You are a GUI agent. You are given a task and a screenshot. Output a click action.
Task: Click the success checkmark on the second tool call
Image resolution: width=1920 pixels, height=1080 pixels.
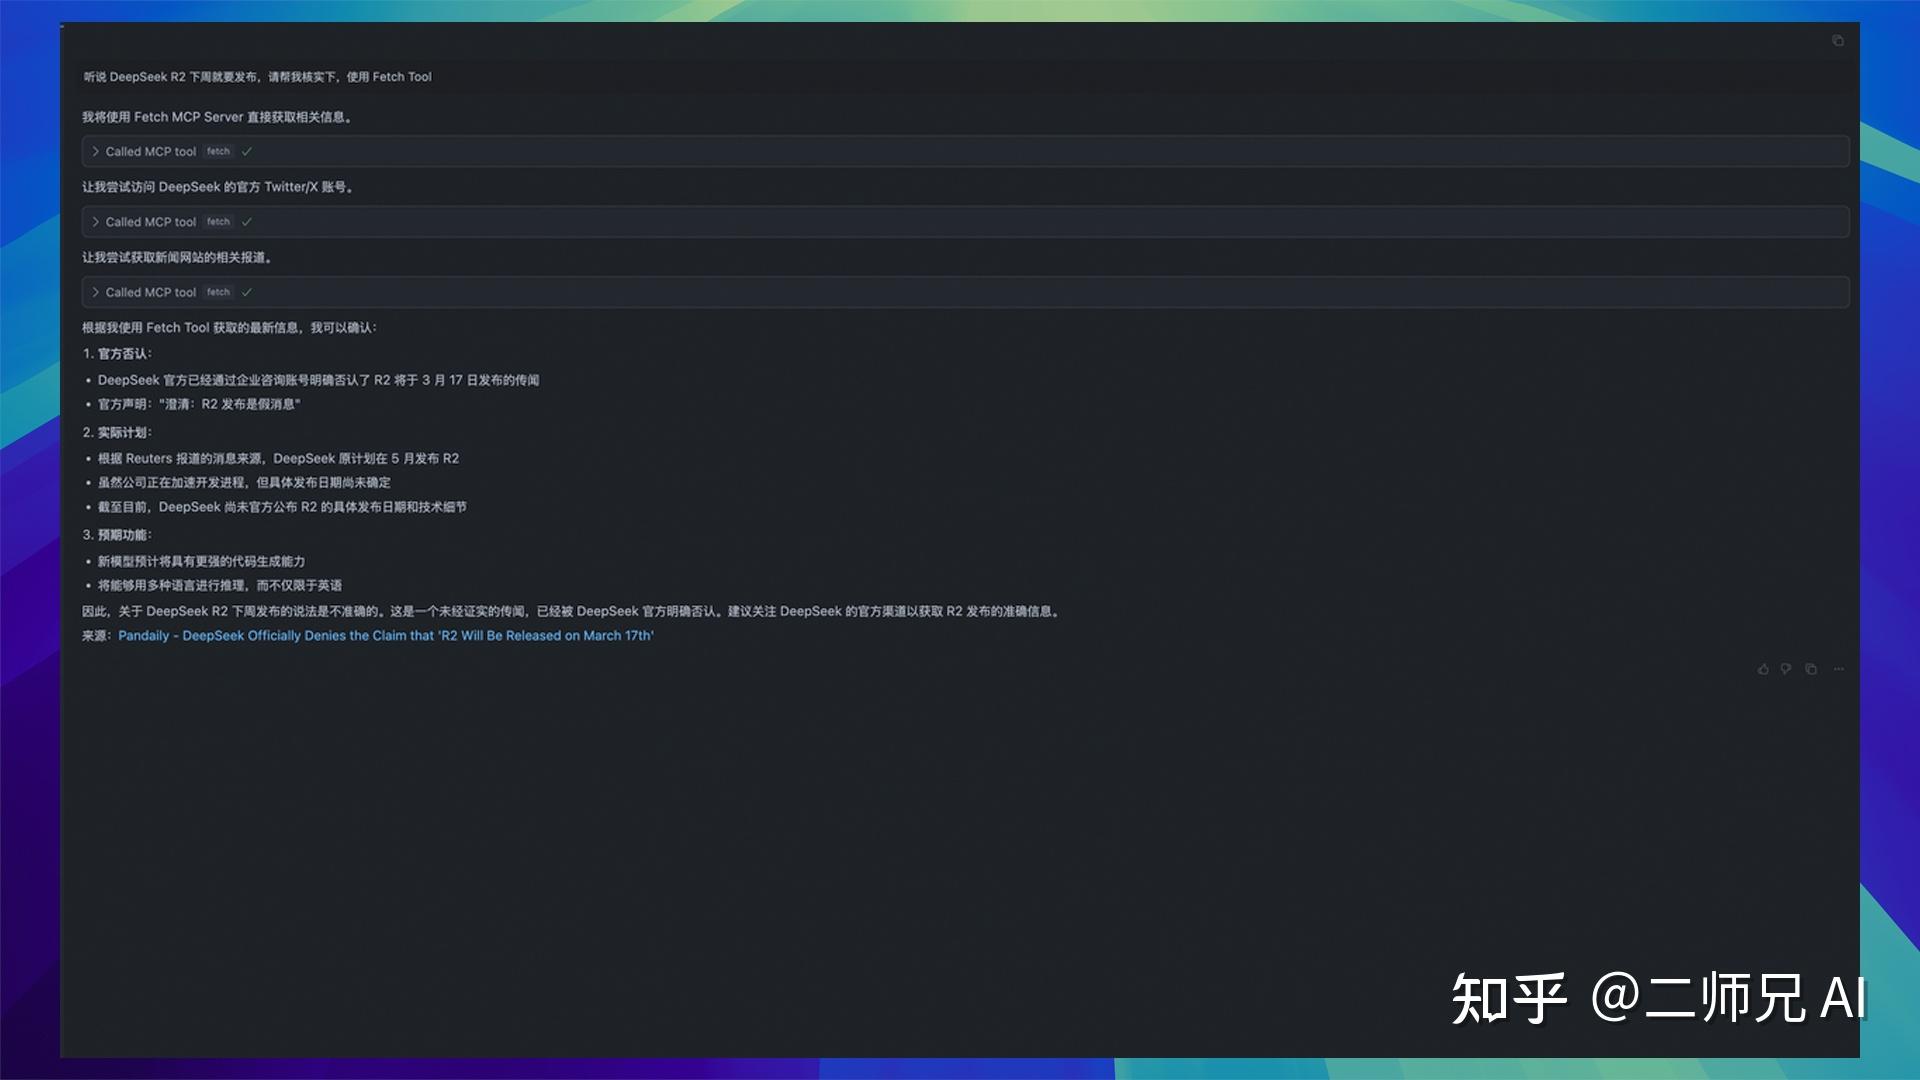tap(245, 221)
